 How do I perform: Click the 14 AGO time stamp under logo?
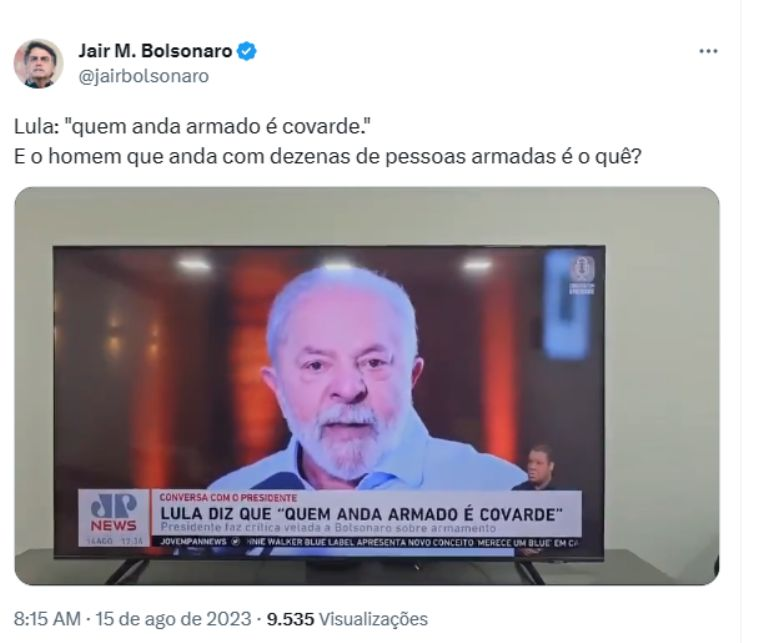[x=114, y=541]
